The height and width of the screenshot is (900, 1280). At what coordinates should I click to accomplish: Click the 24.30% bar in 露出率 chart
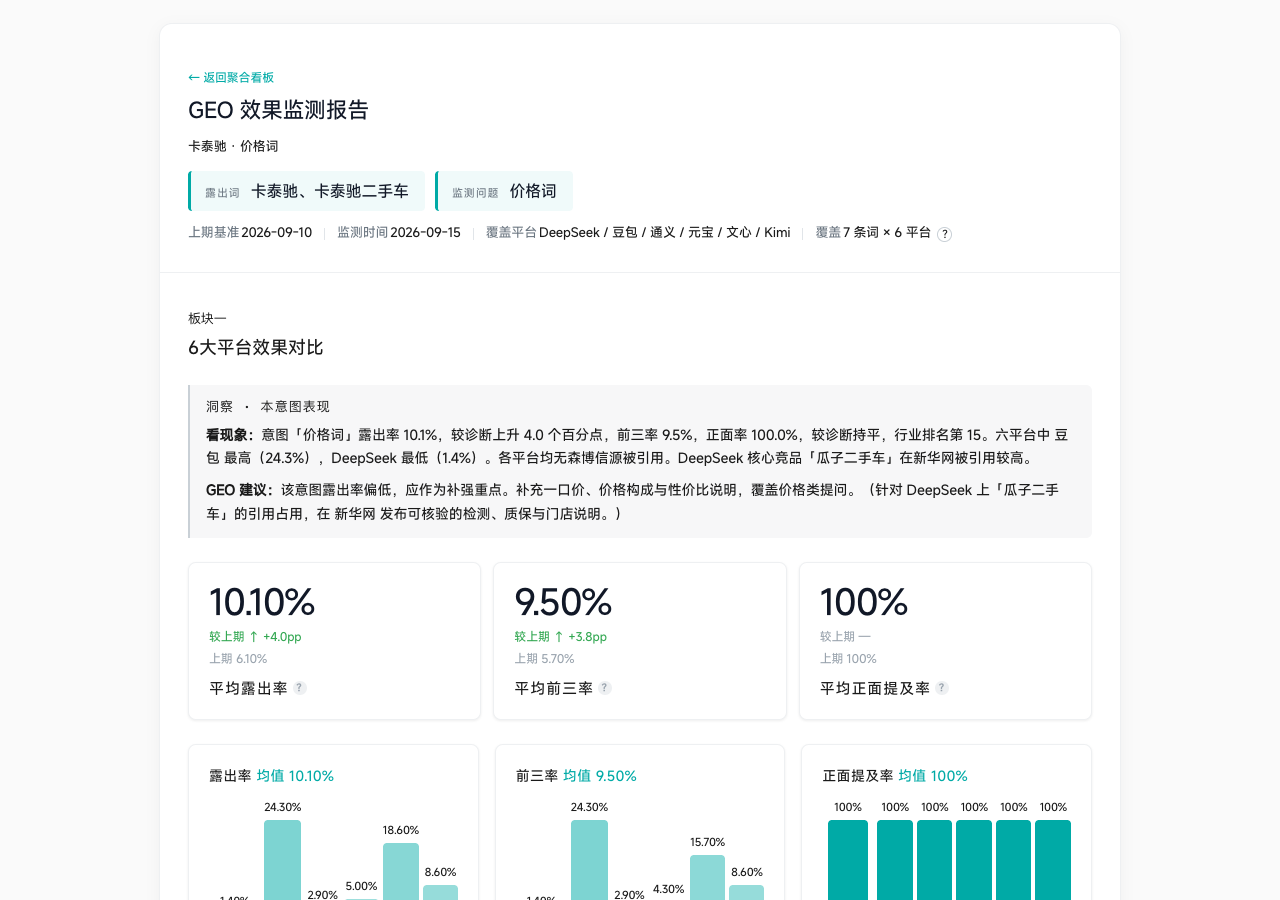[283, 860]
